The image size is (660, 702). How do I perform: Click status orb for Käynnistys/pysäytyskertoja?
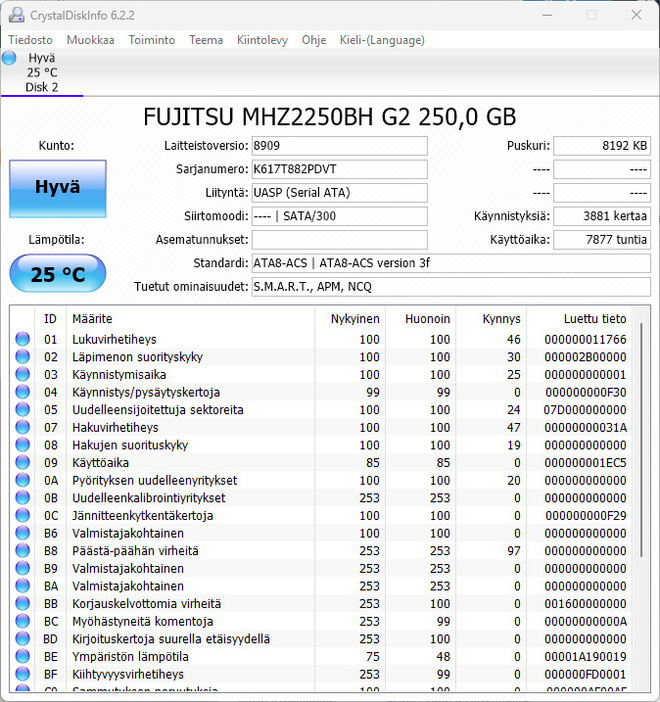point(22,392)
